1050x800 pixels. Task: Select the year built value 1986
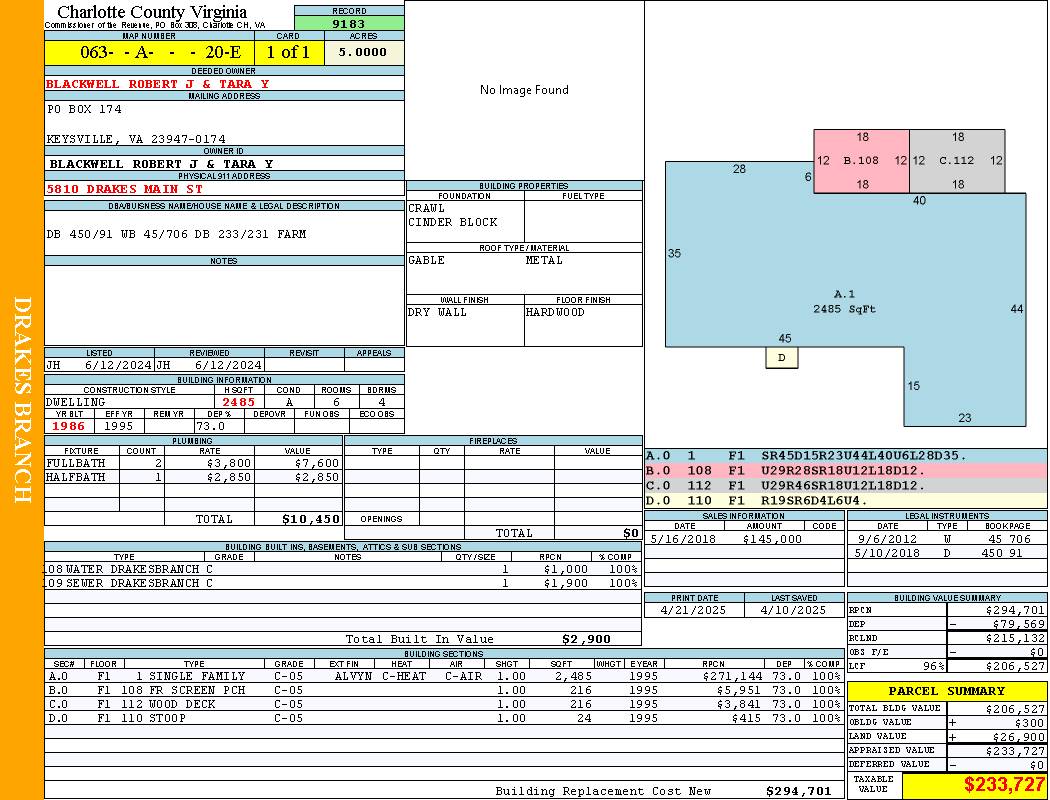click(x=69, y=426)
